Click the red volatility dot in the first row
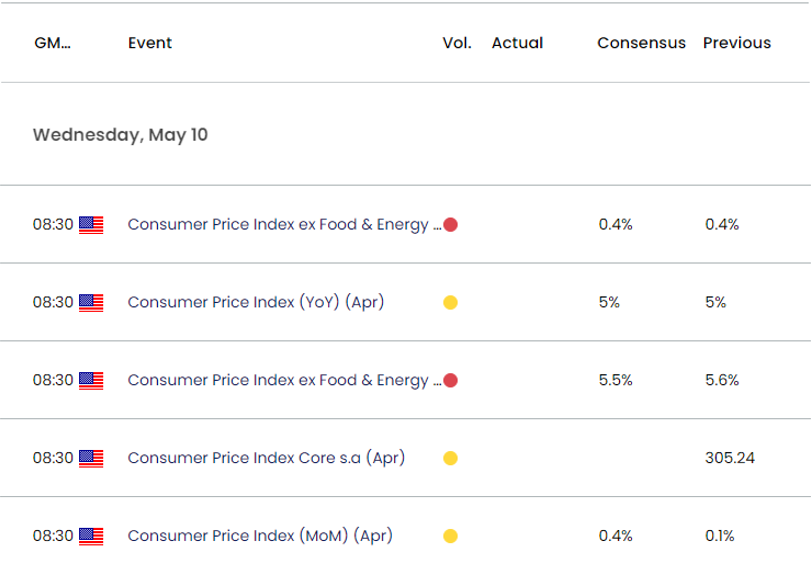 [x=450, y=225]
